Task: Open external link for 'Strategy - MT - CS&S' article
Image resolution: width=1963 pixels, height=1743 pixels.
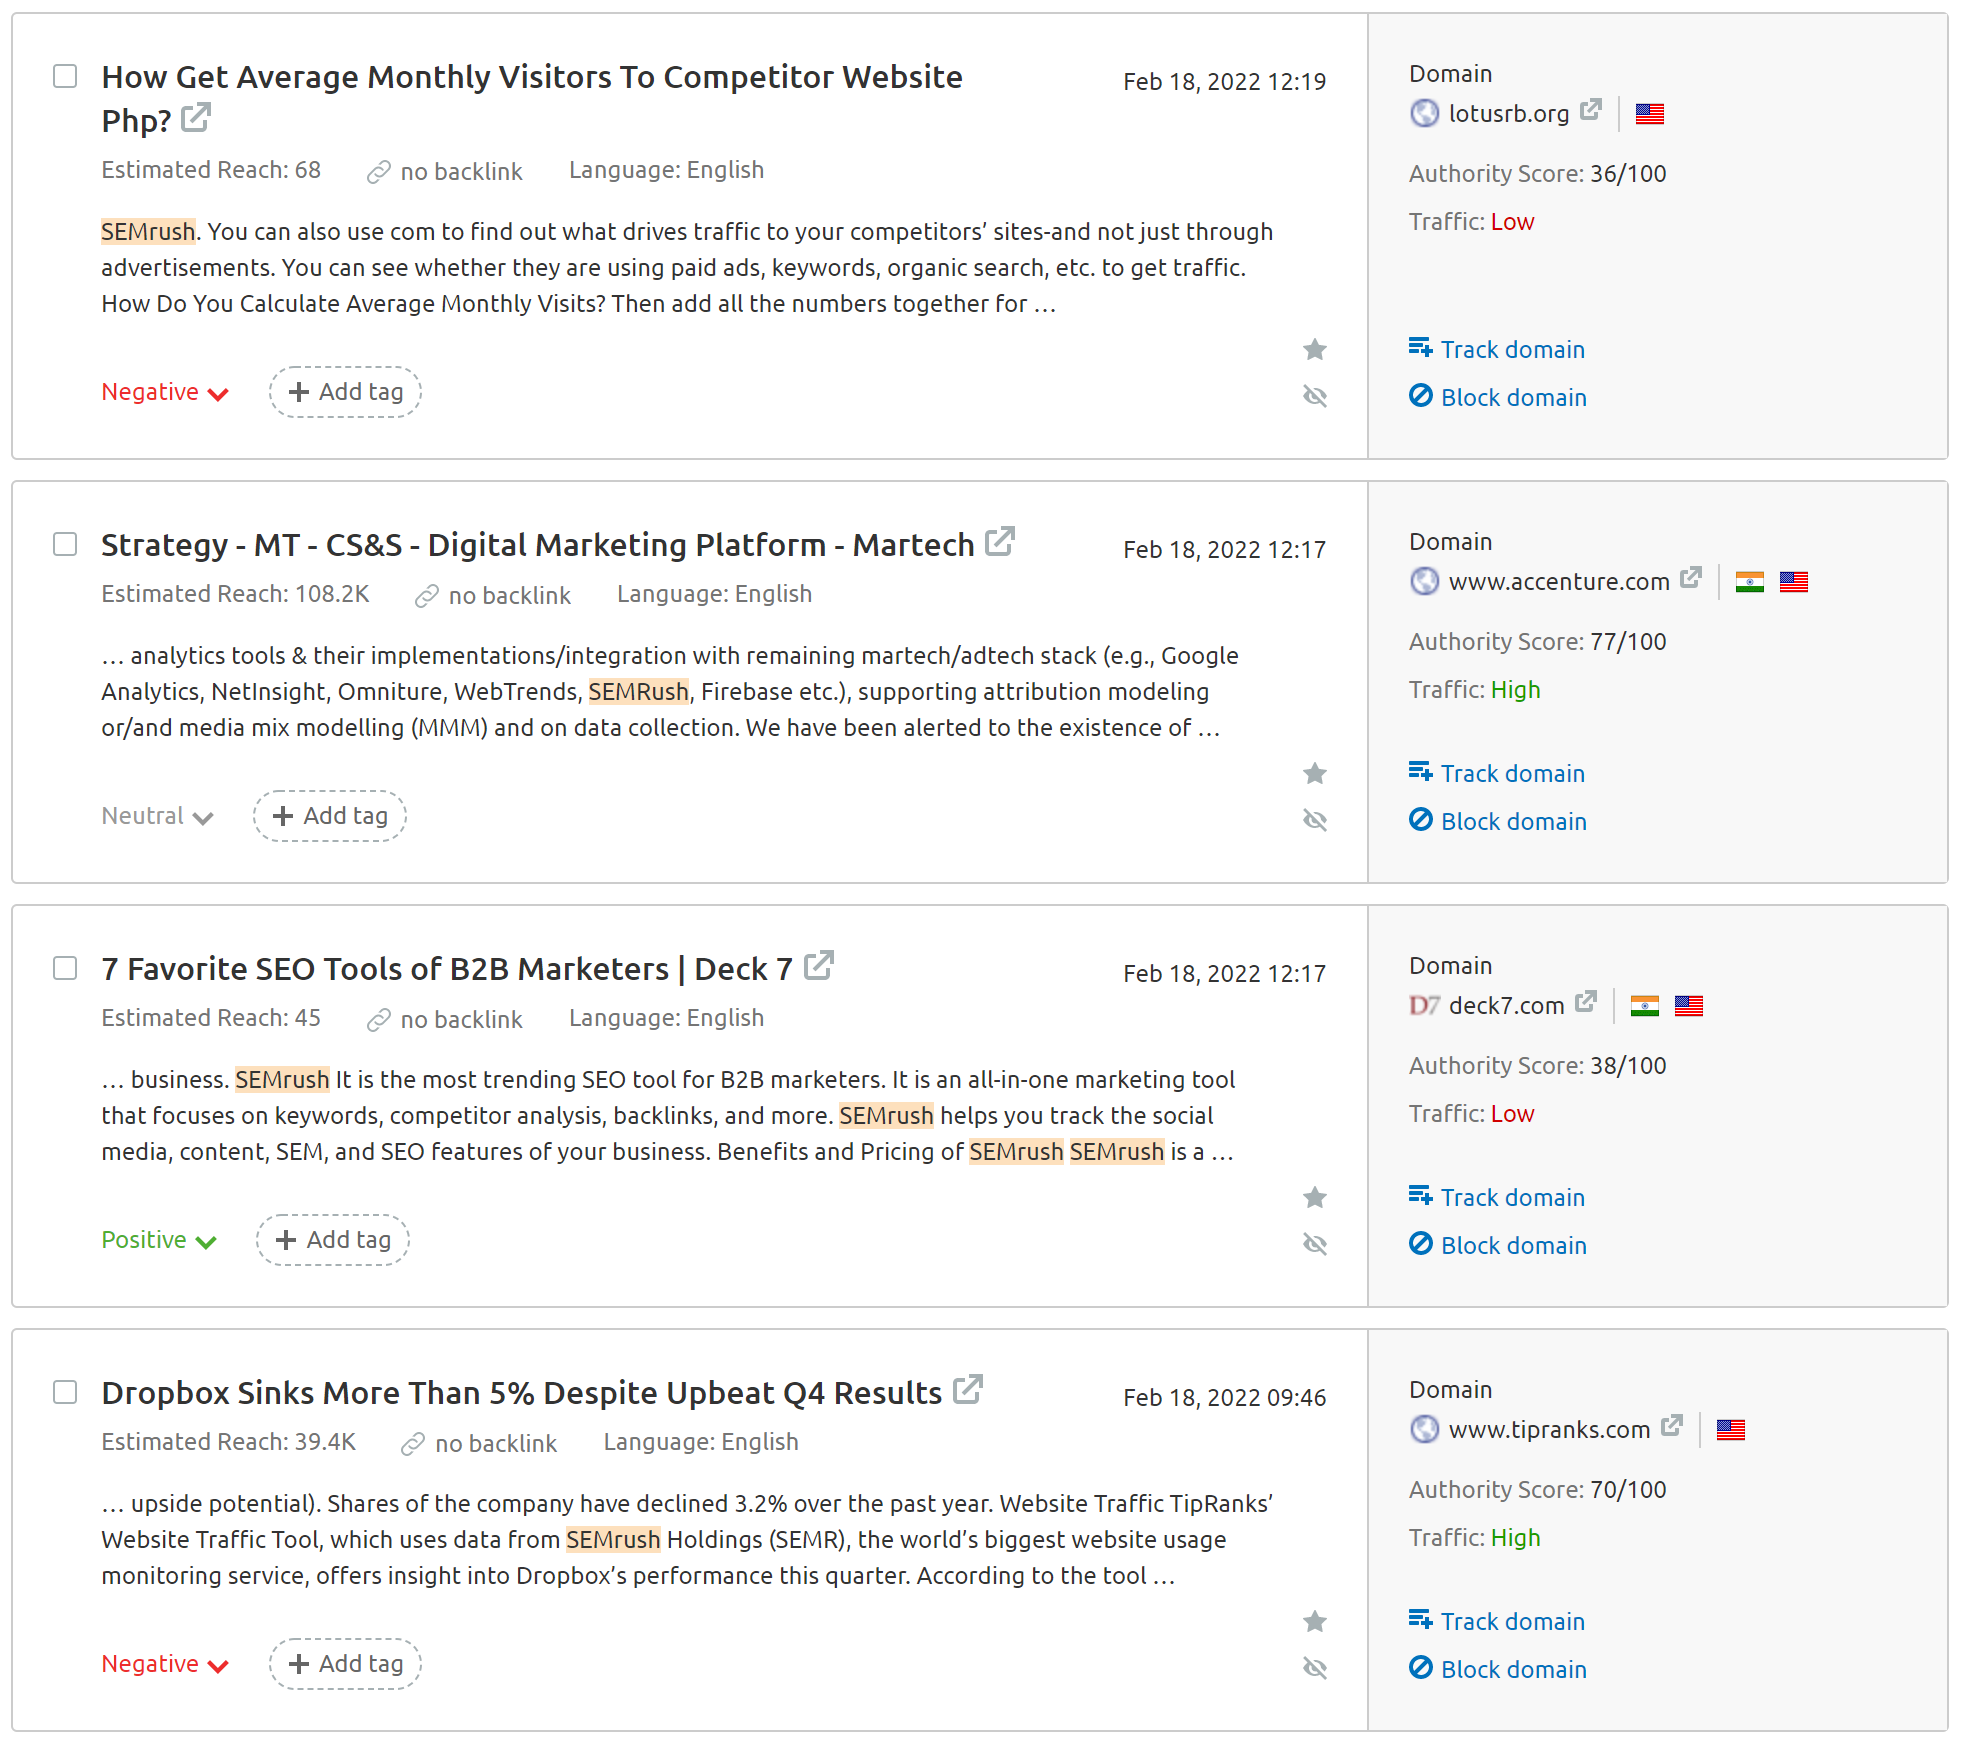Action: click(999, 542)
